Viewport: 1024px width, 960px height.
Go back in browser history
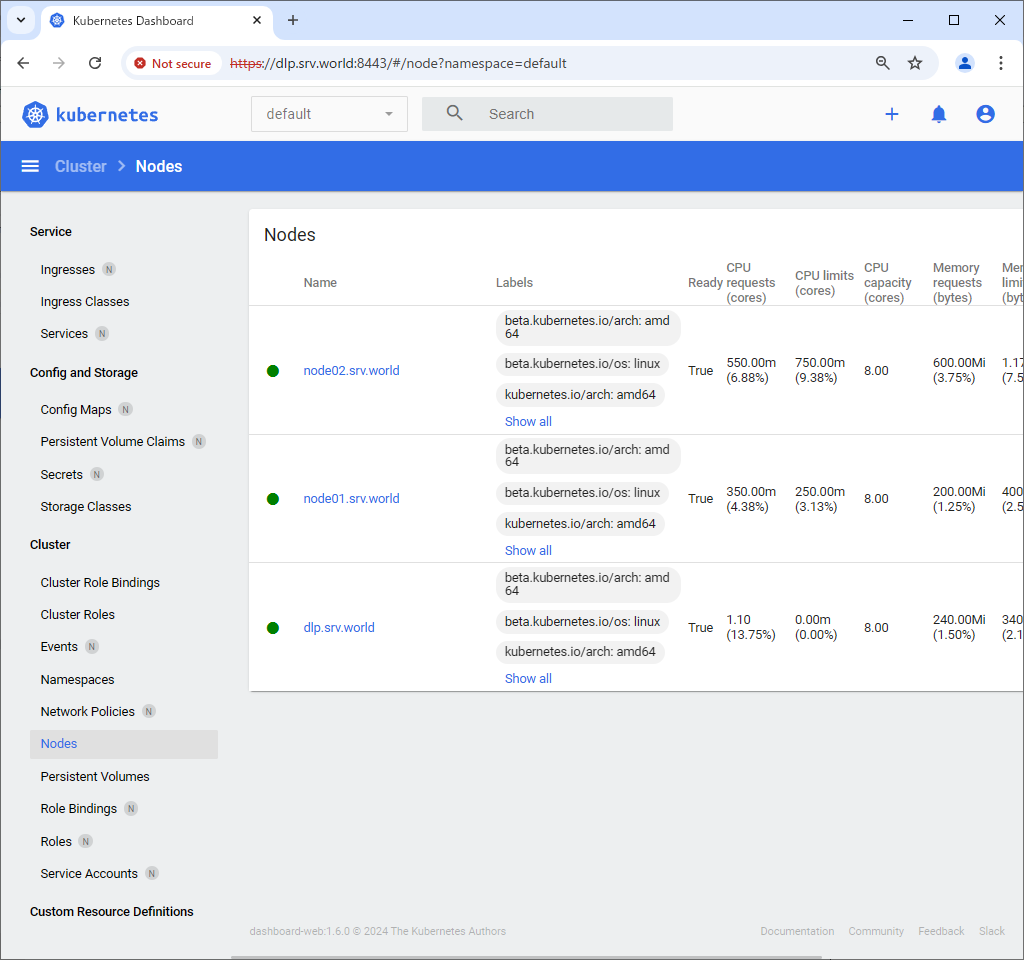[x=24, y=63]
